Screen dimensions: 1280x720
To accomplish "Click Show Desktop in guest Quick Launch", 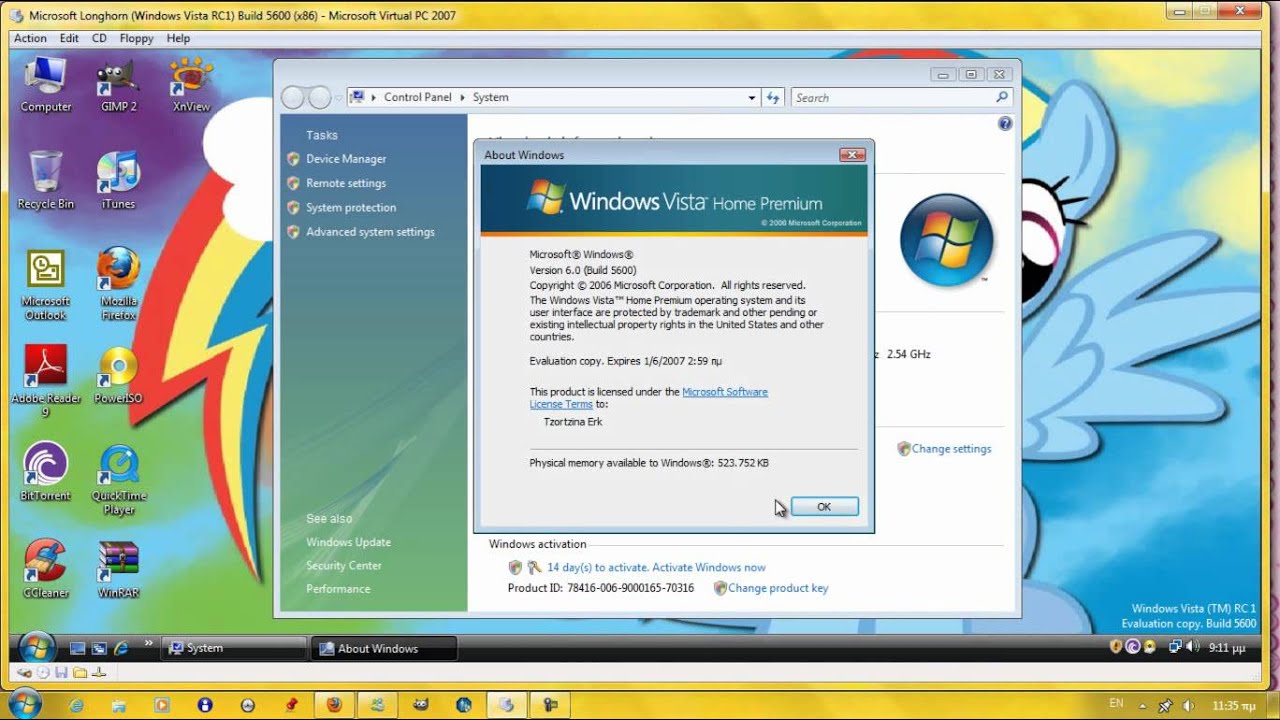I will coord(78,648).
